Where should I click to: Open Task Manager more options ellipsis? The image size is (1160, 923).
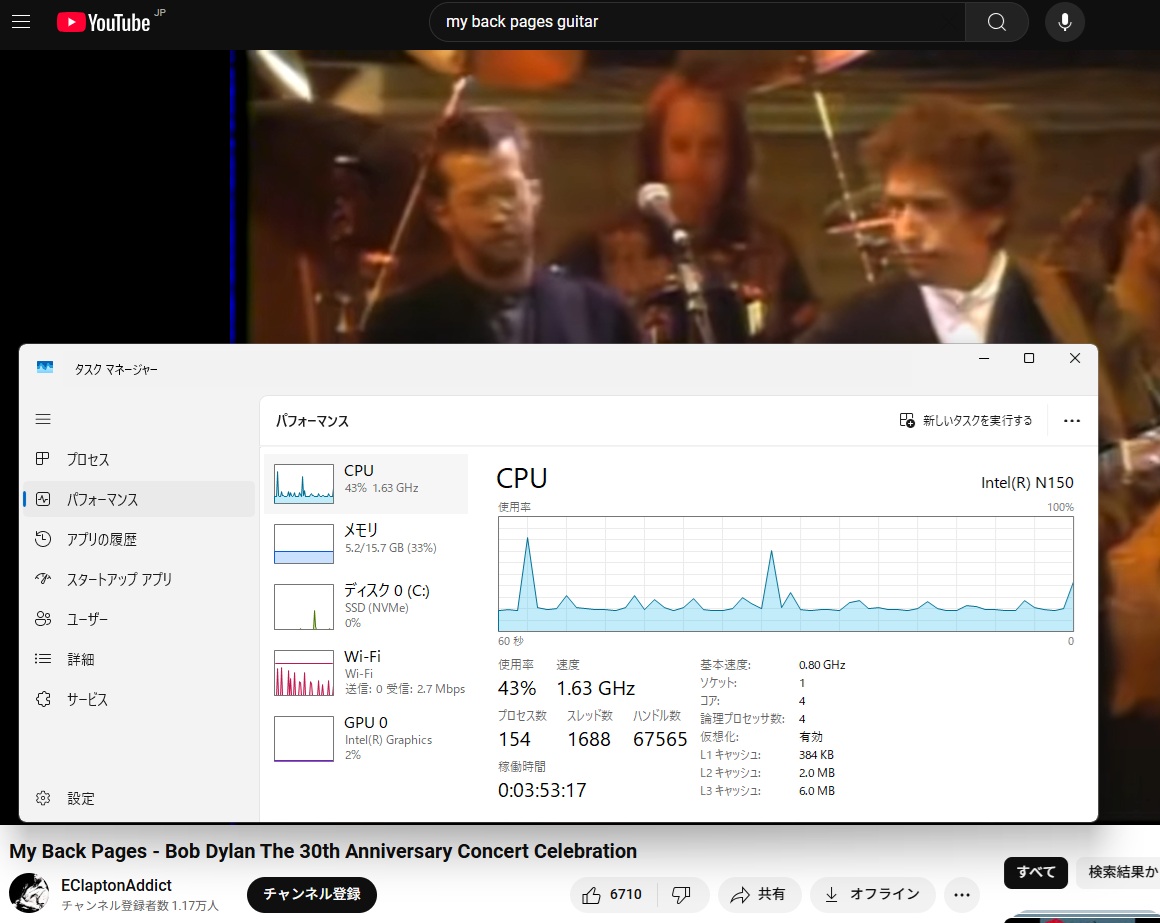pos(1072,421)
